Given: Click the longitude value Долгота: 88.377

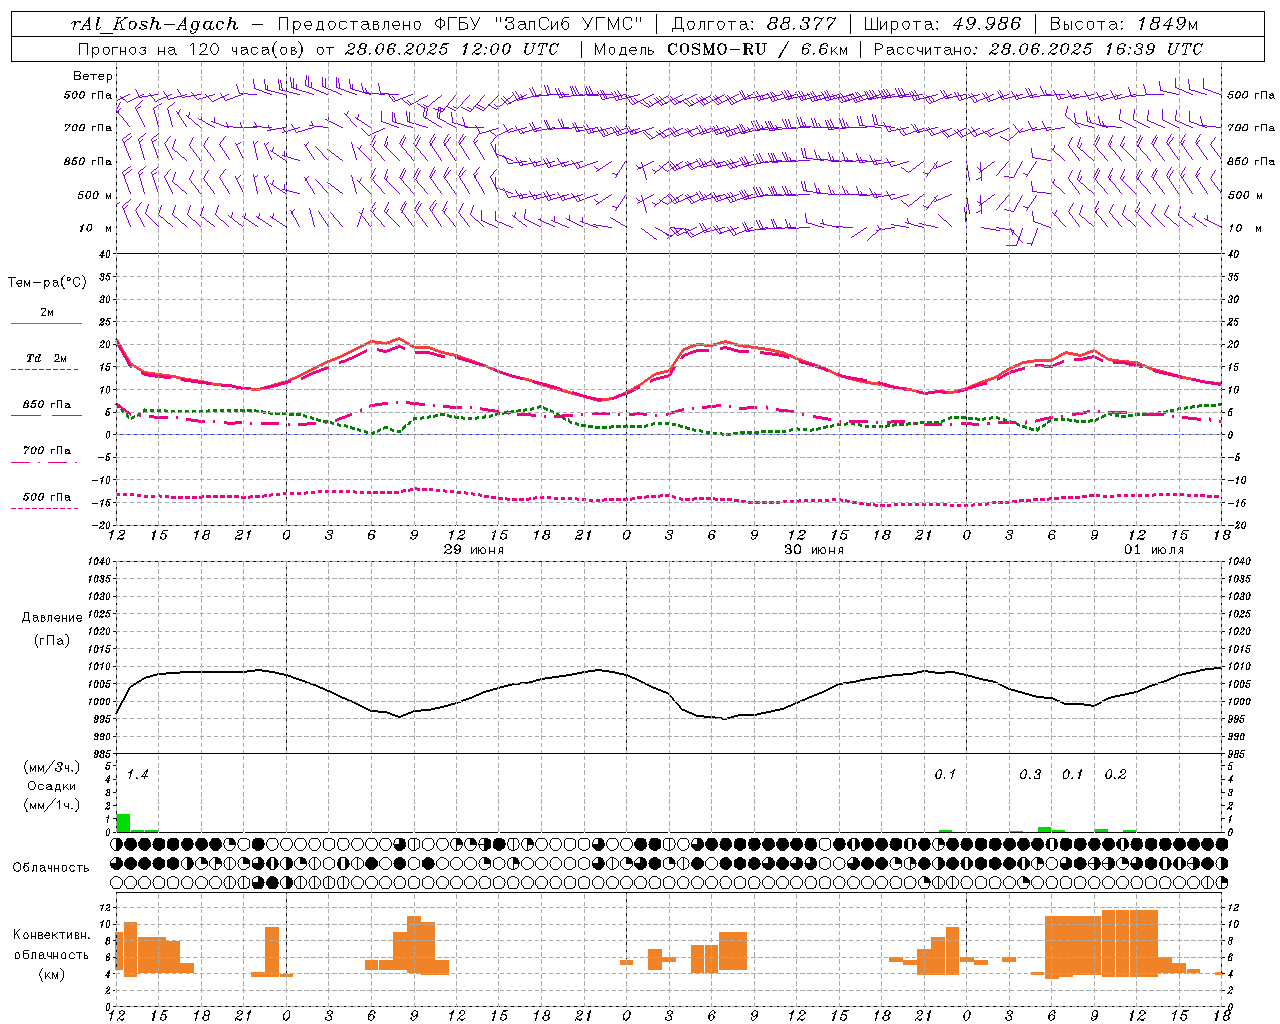Looking at the screenshot, I should coord(753,24).
